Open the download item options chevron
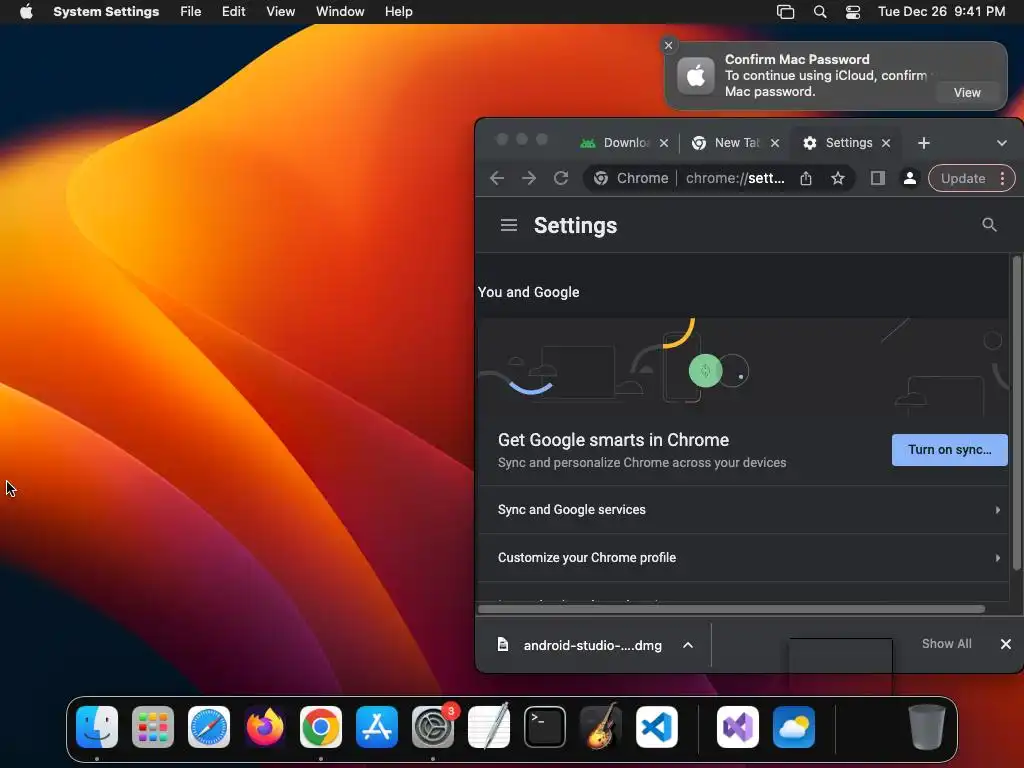Image resolution: width=1024 pixels, height=768 pixels. pyautogui.click(x=688, y=645)
